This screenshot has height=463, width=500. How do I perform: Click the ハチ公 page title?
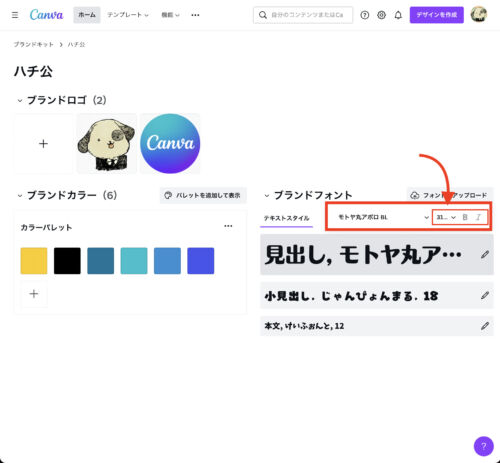coord(33,71)
